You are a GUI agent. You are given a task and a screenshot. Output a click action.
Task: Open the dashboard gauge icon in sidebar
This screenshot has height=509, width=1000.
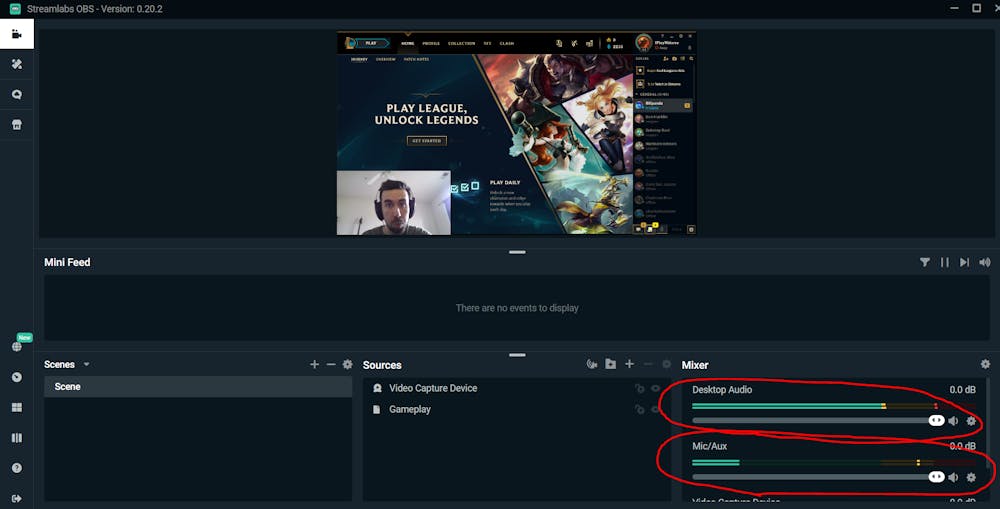tap(17, 377)
